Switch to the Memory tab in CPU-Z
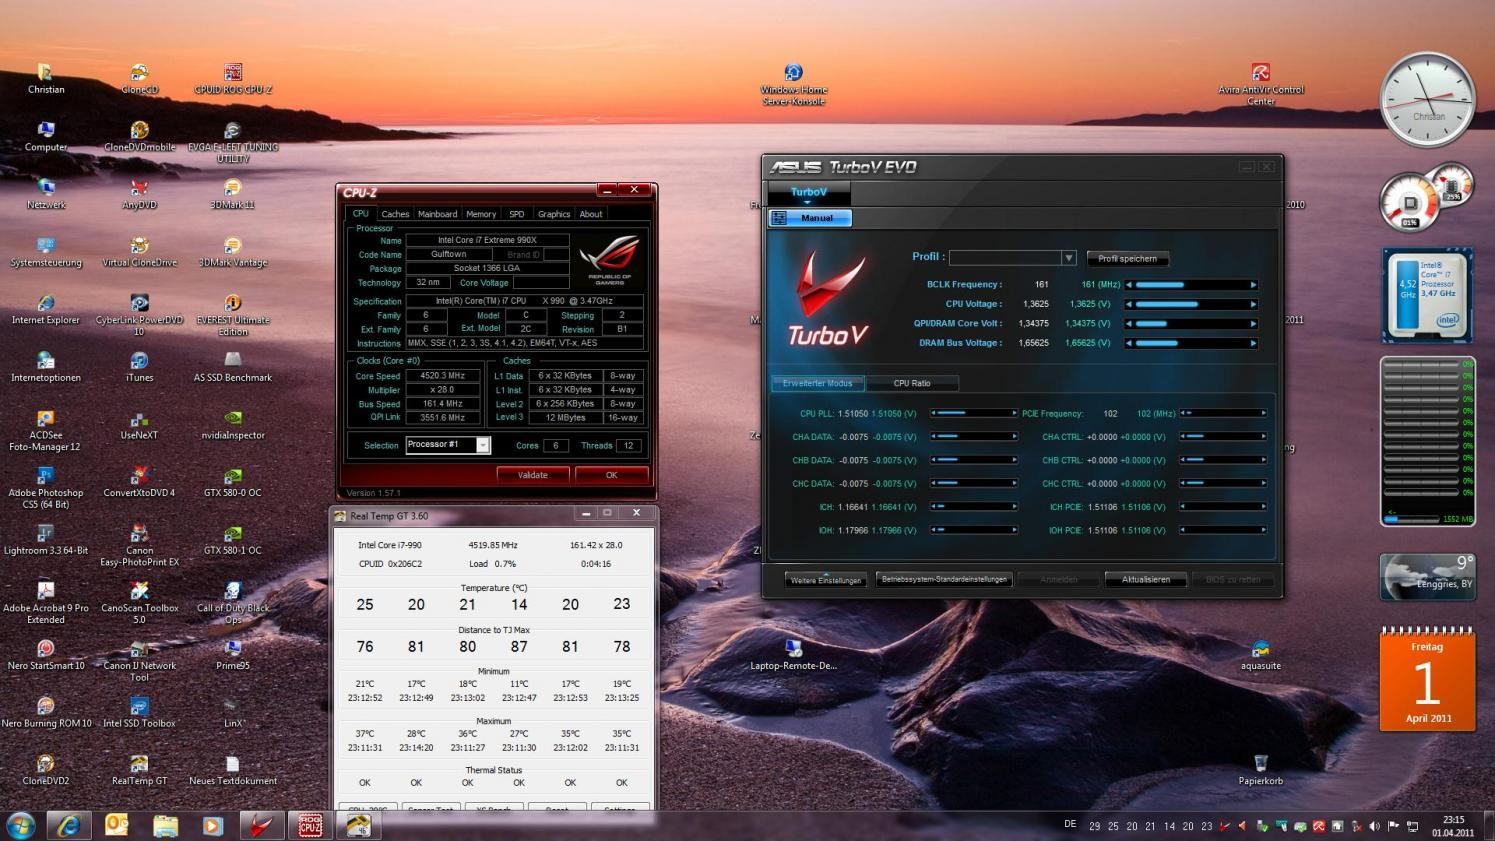 [481, 214]
